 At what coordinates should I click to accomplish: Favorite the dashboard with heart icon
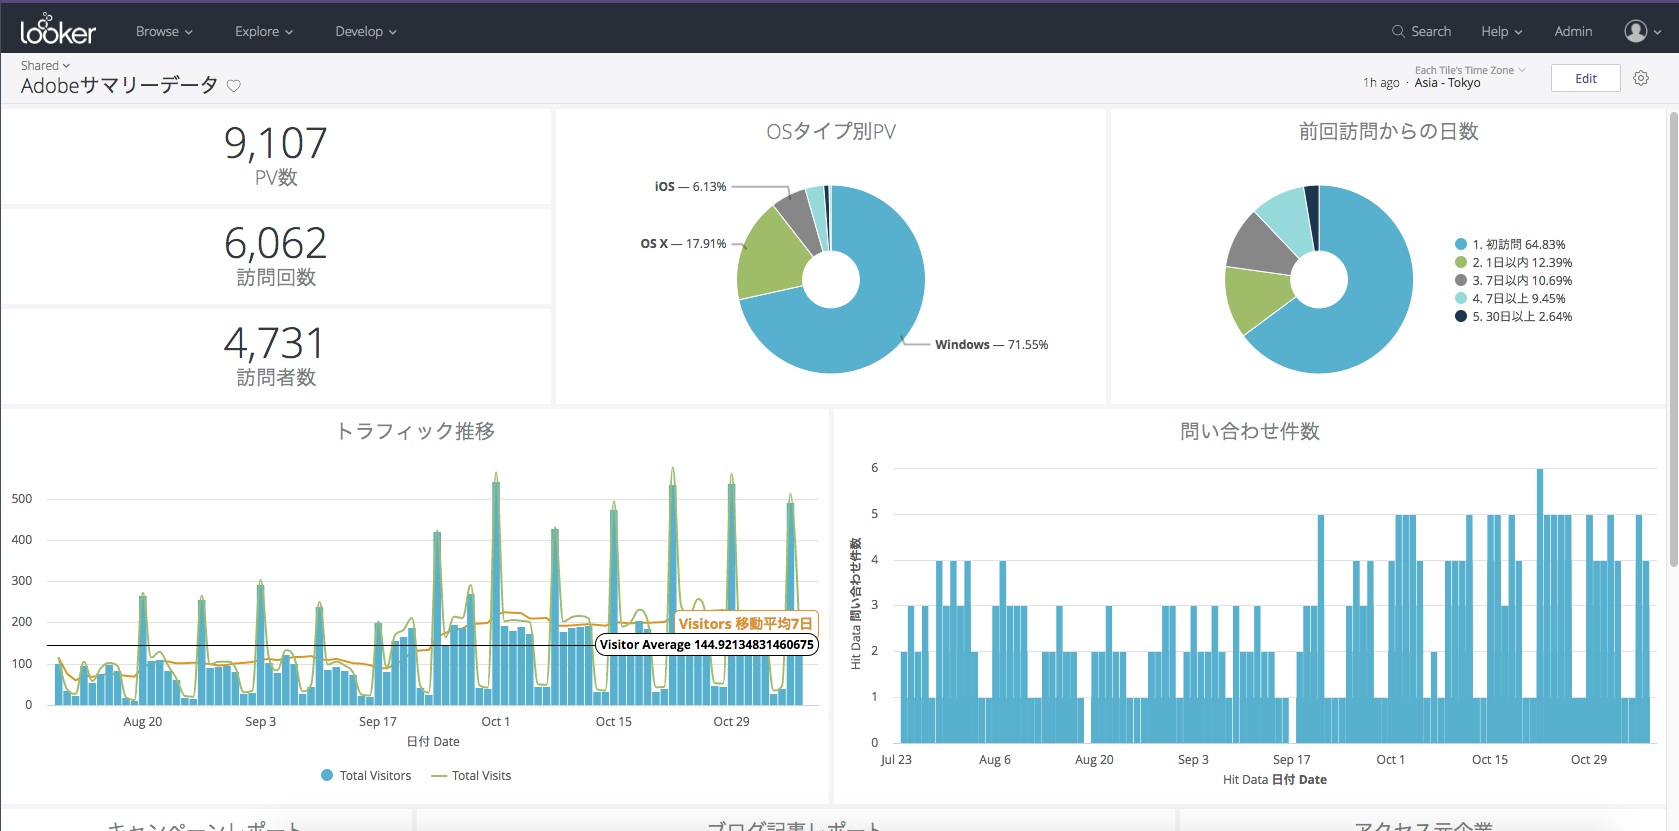[x=234, y=86]
